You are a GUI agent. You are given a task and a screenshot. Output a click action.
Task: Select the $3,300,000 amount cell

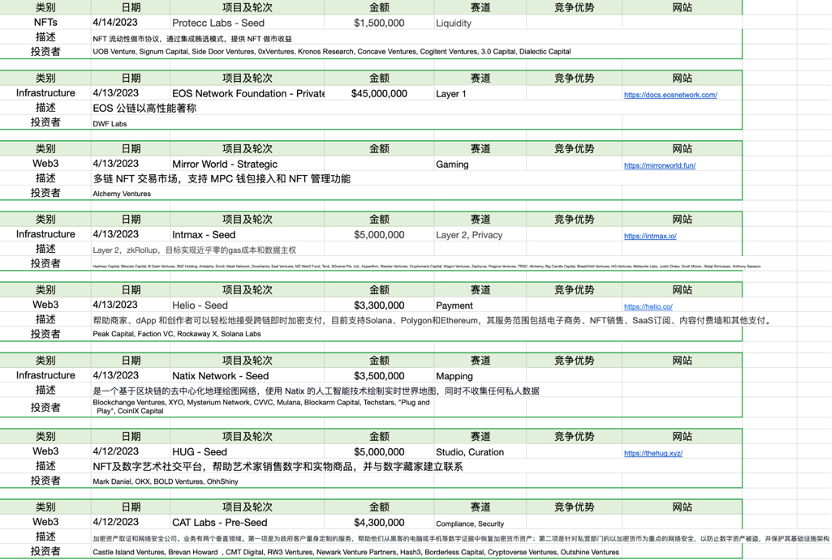[x=379, y=305]
